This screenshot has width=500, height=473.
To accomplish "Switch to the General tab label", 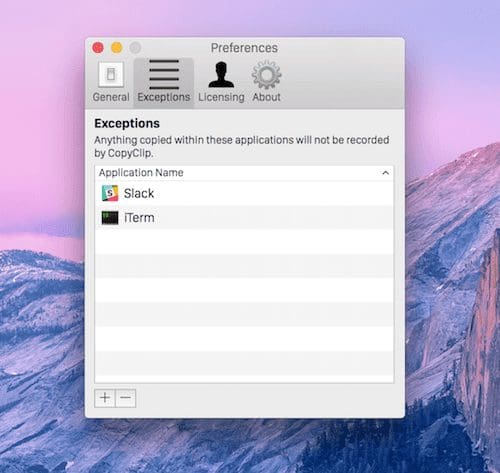I will tap(111, 97).
